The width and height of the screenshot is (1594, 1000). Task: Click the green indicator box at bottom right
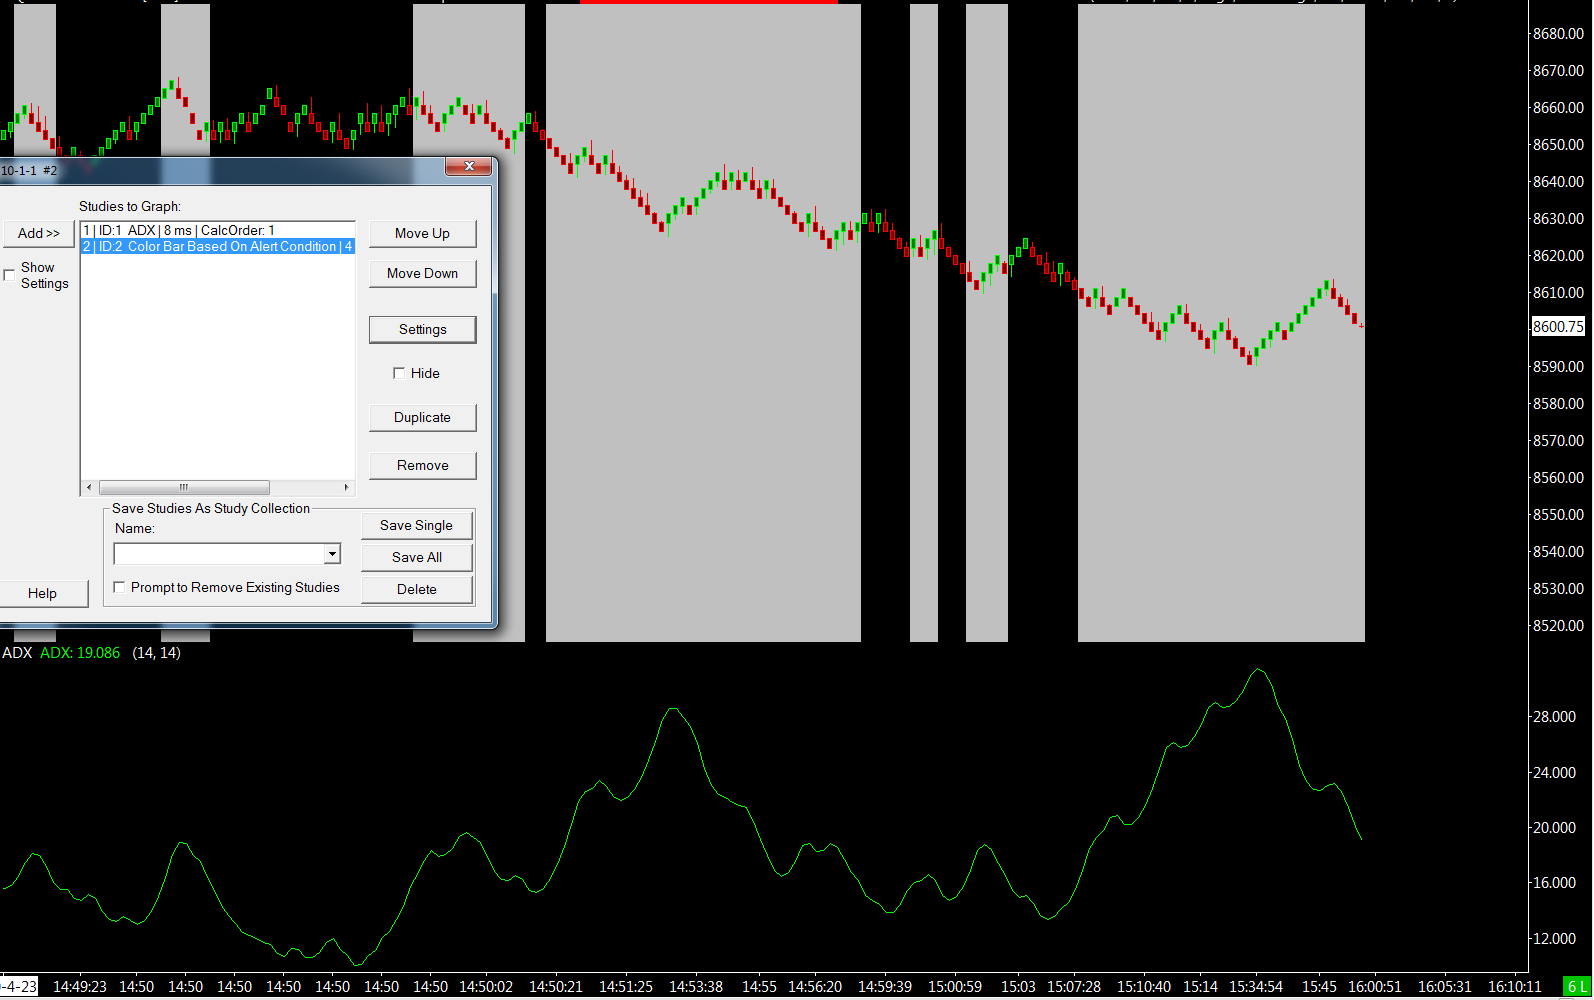[x=1576, y=986]
